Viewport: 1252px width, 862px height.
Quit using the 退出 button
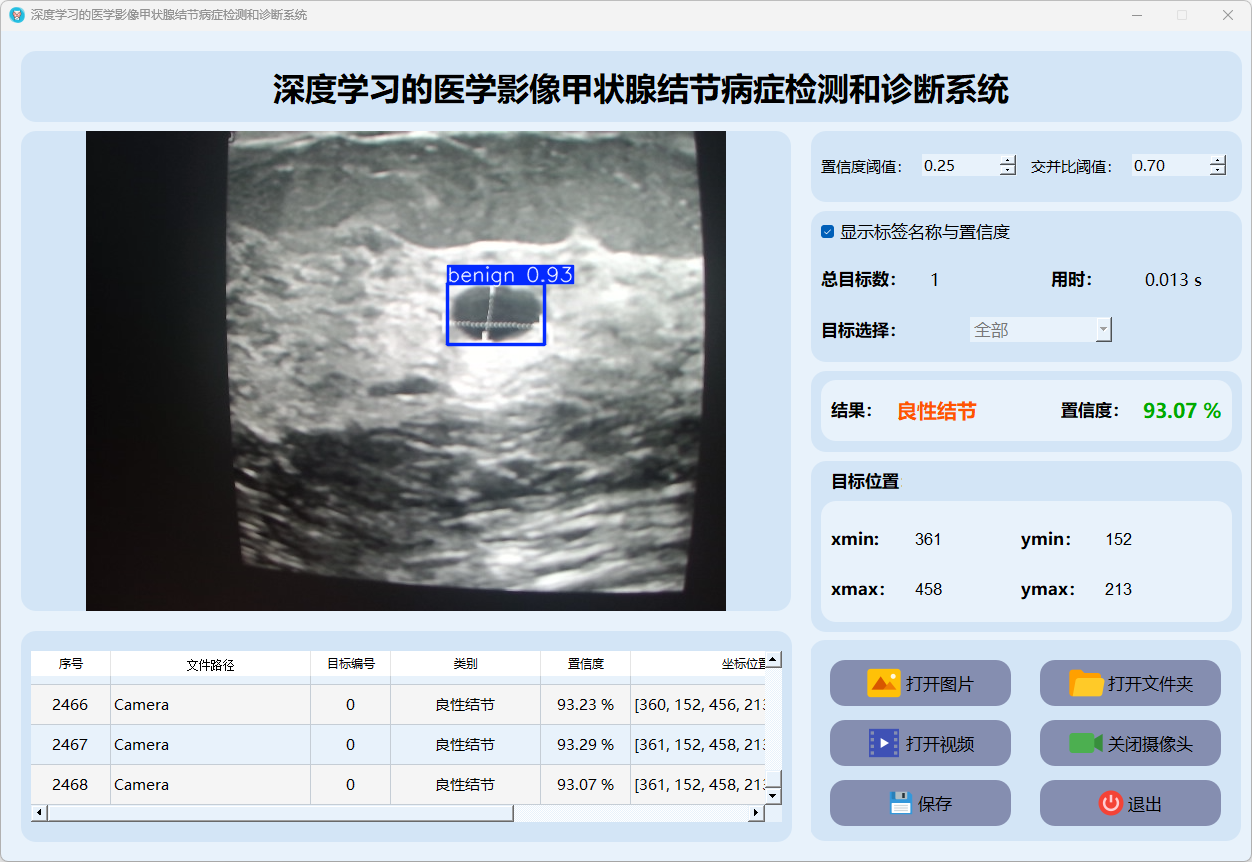1130,803
